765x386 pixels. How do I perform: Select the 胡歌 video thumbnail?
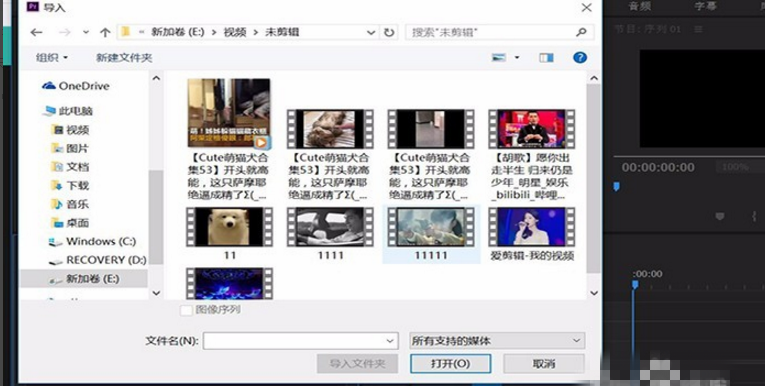[x=532, y=129]
